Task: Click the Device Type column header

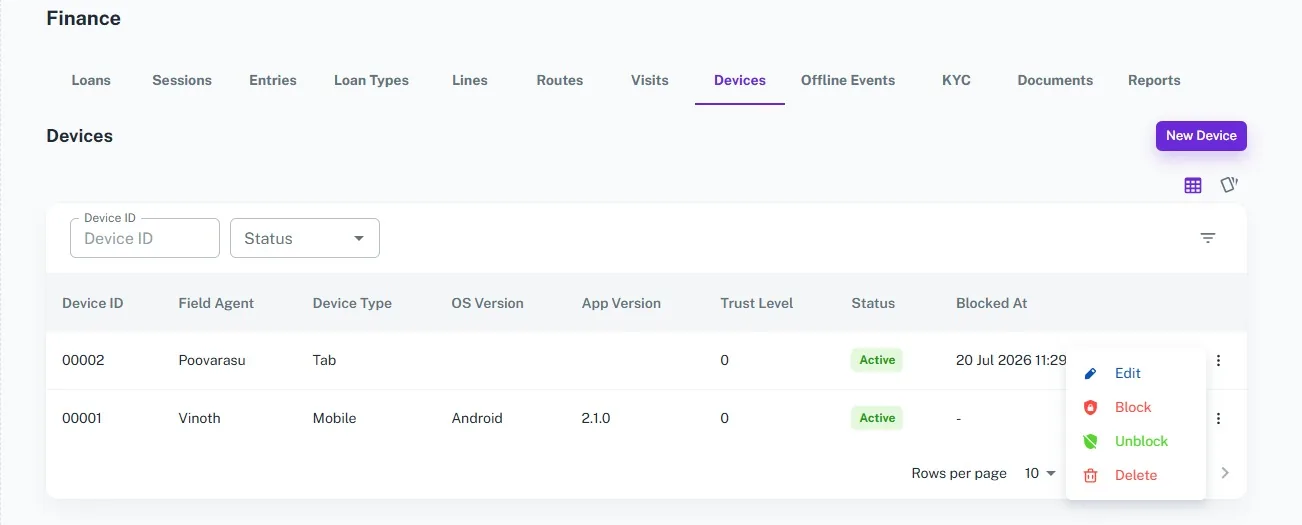Action: [x=352, y=303]
